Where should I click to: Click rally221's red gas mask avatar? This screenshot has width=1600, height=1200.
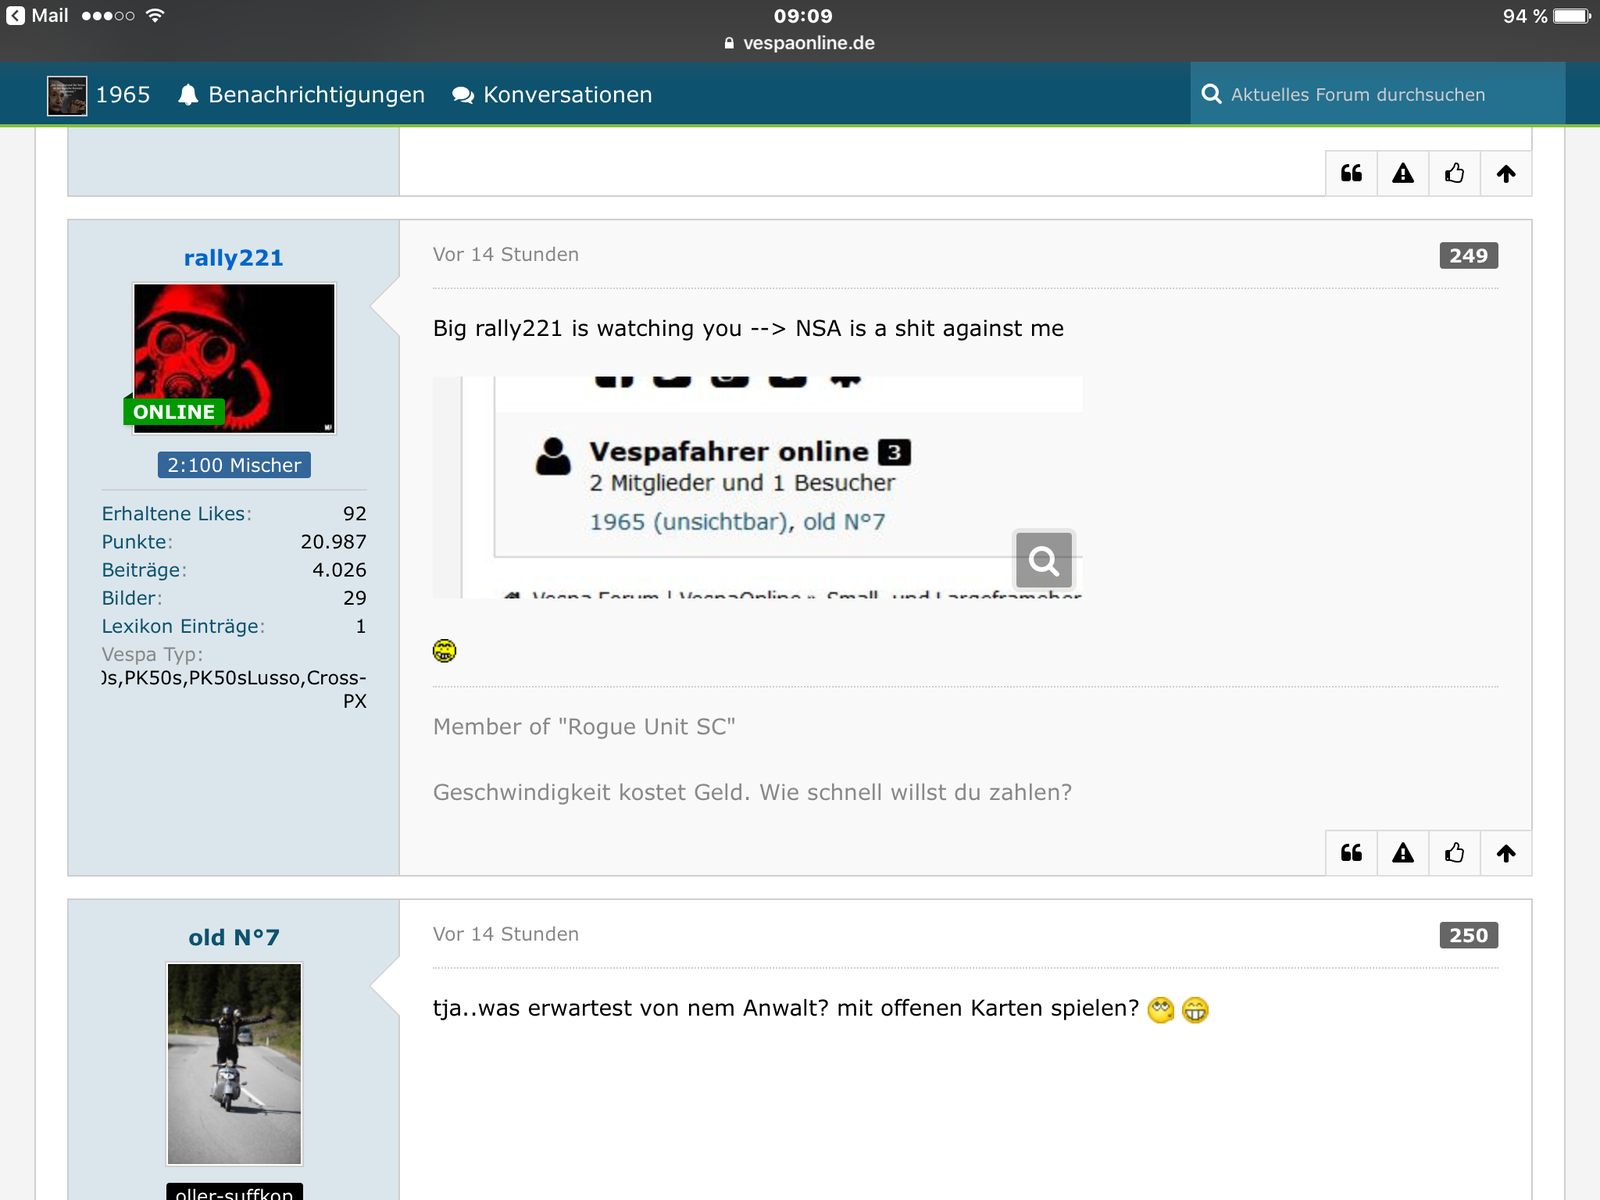click(234, 358)
